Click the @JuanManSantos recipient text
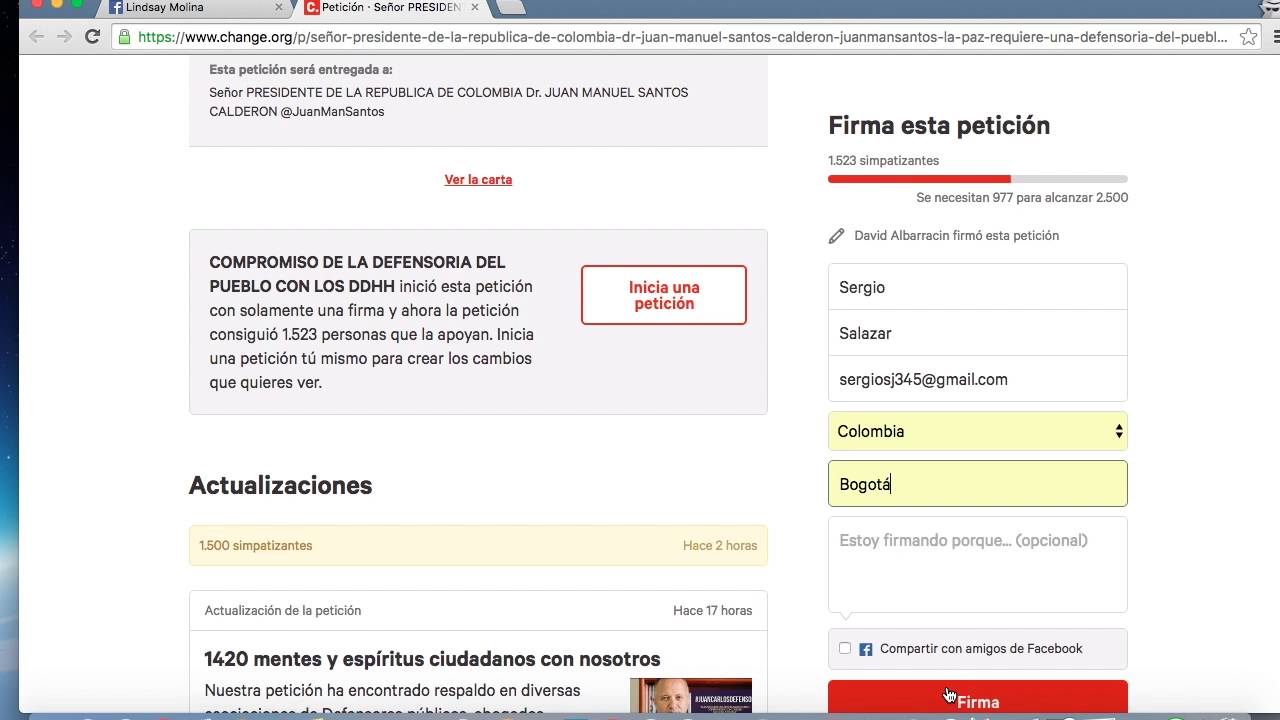 click(332, 112)
